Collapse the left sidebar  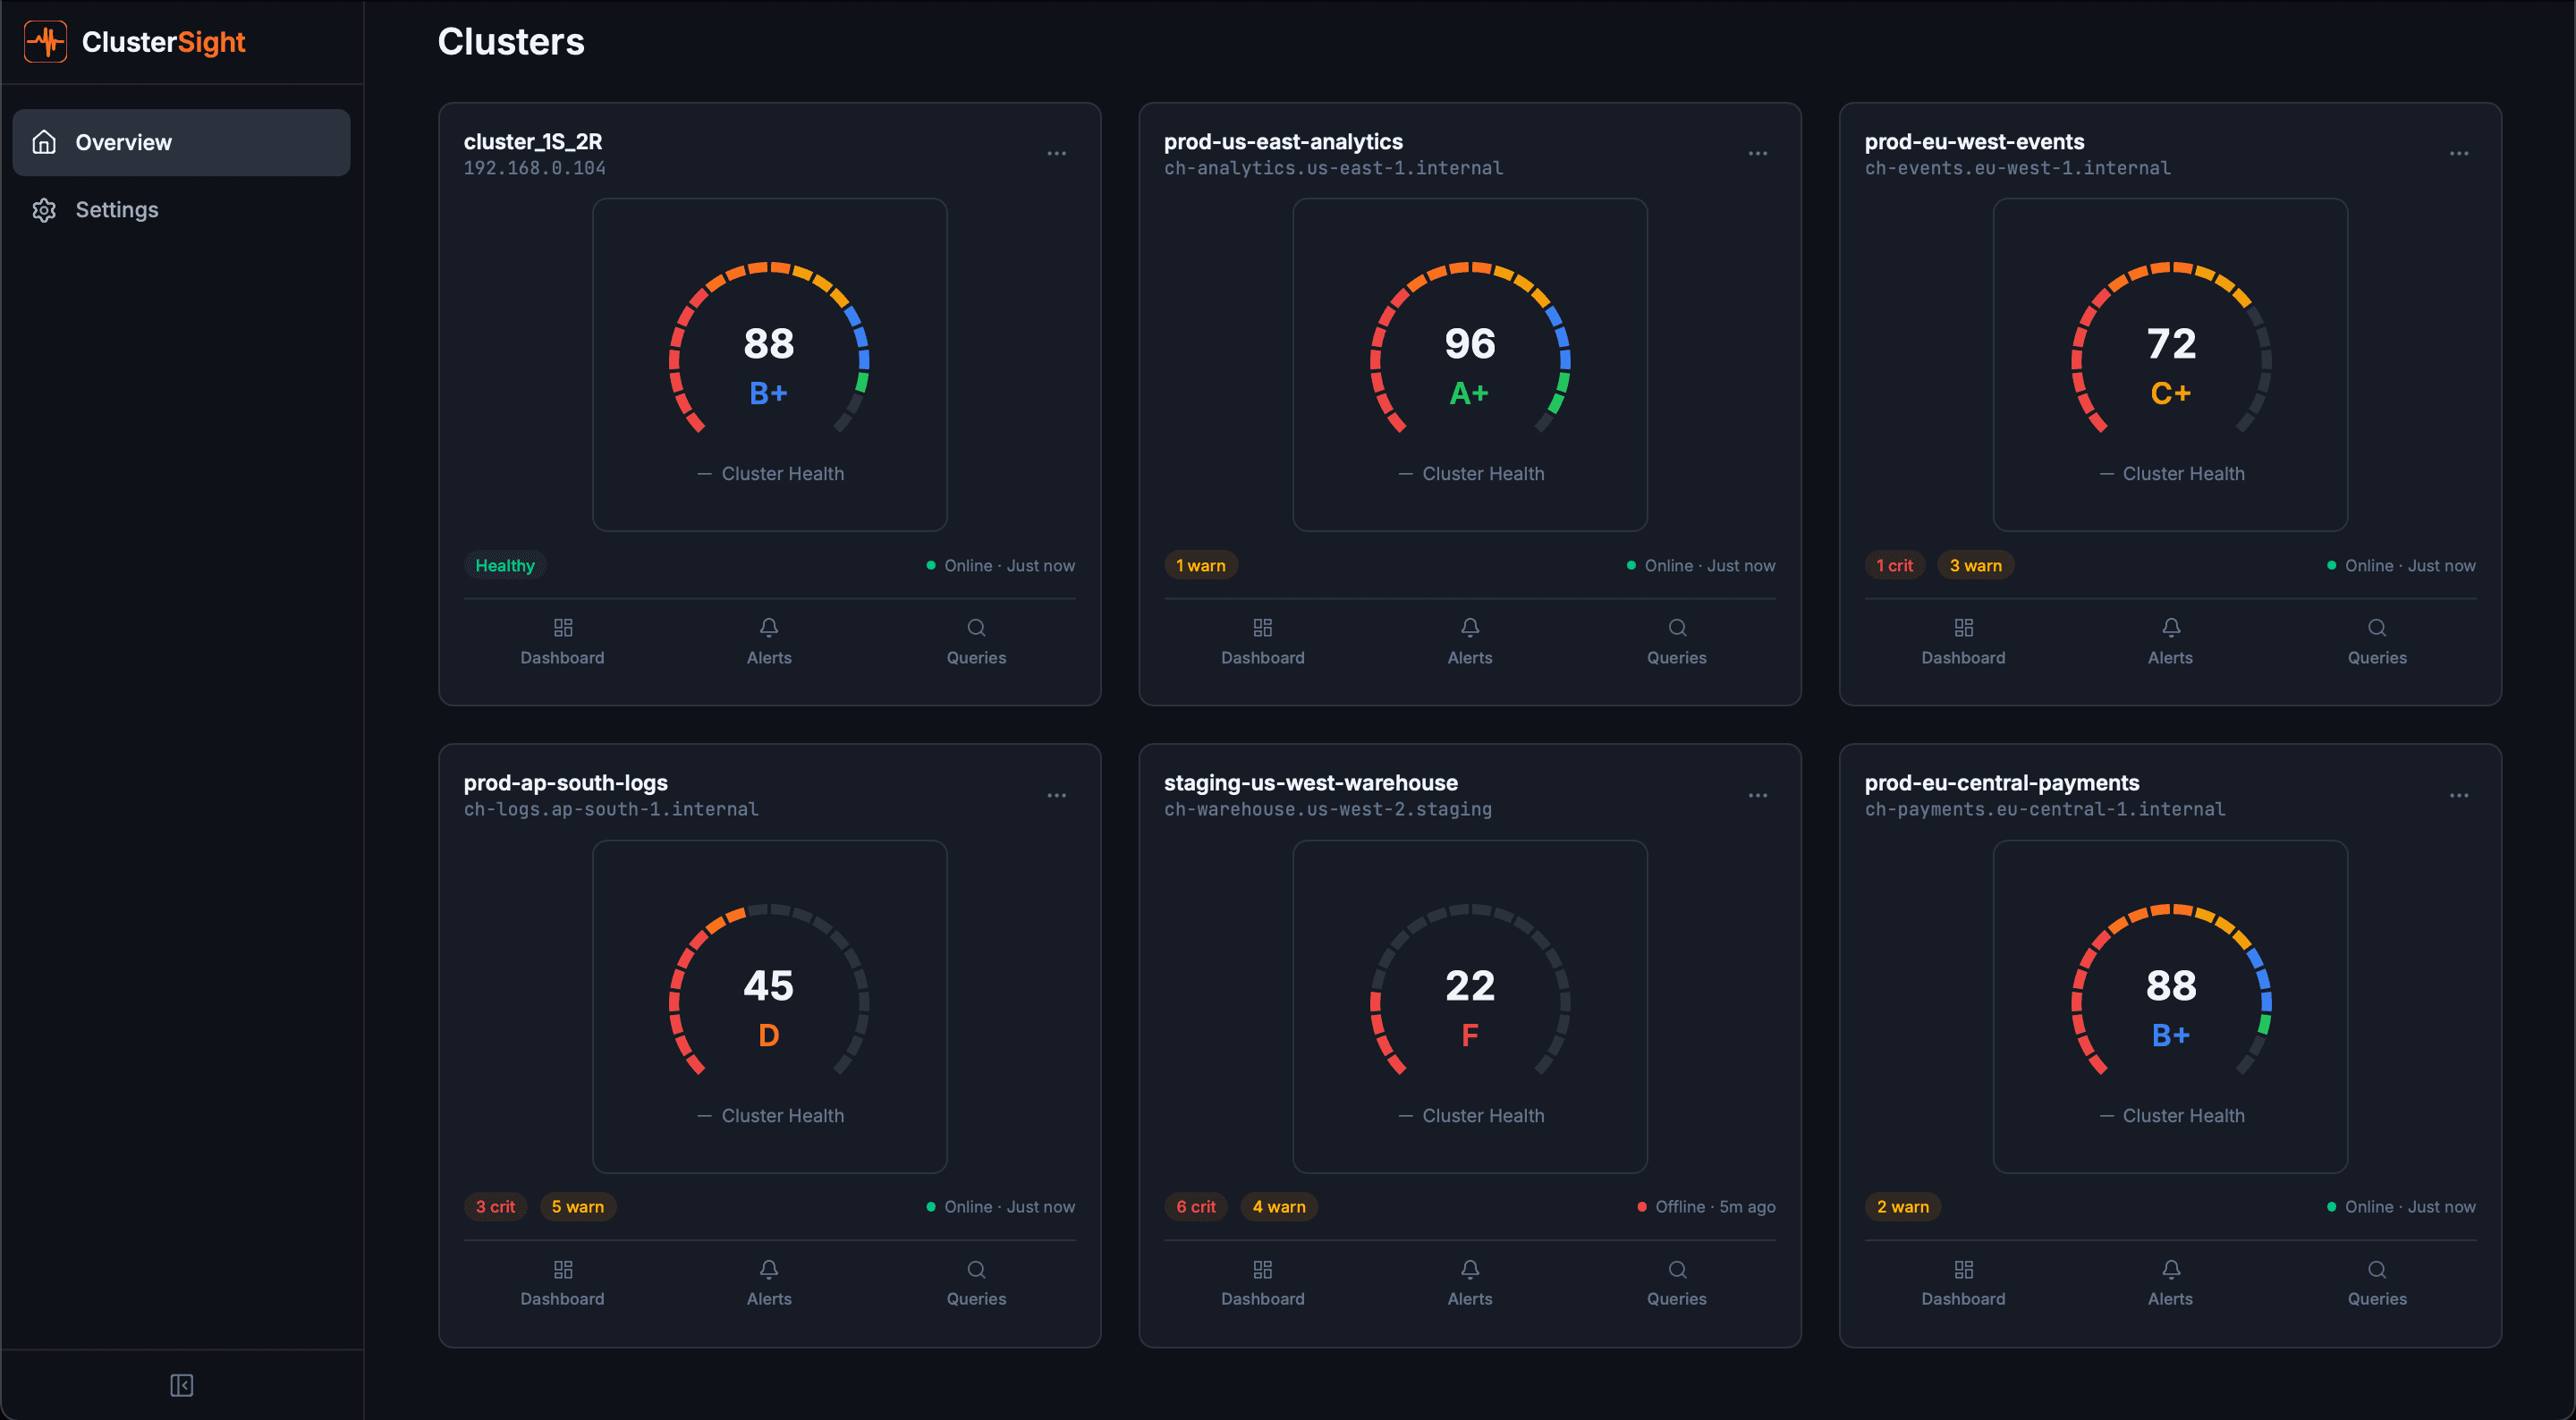(182, 1386)
